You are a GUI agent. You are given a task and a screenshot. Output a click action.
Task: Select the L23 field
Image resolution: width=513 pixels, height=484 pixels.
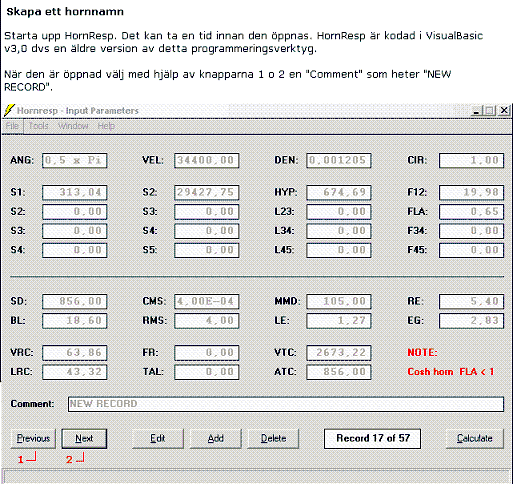(x=339, y=212)
